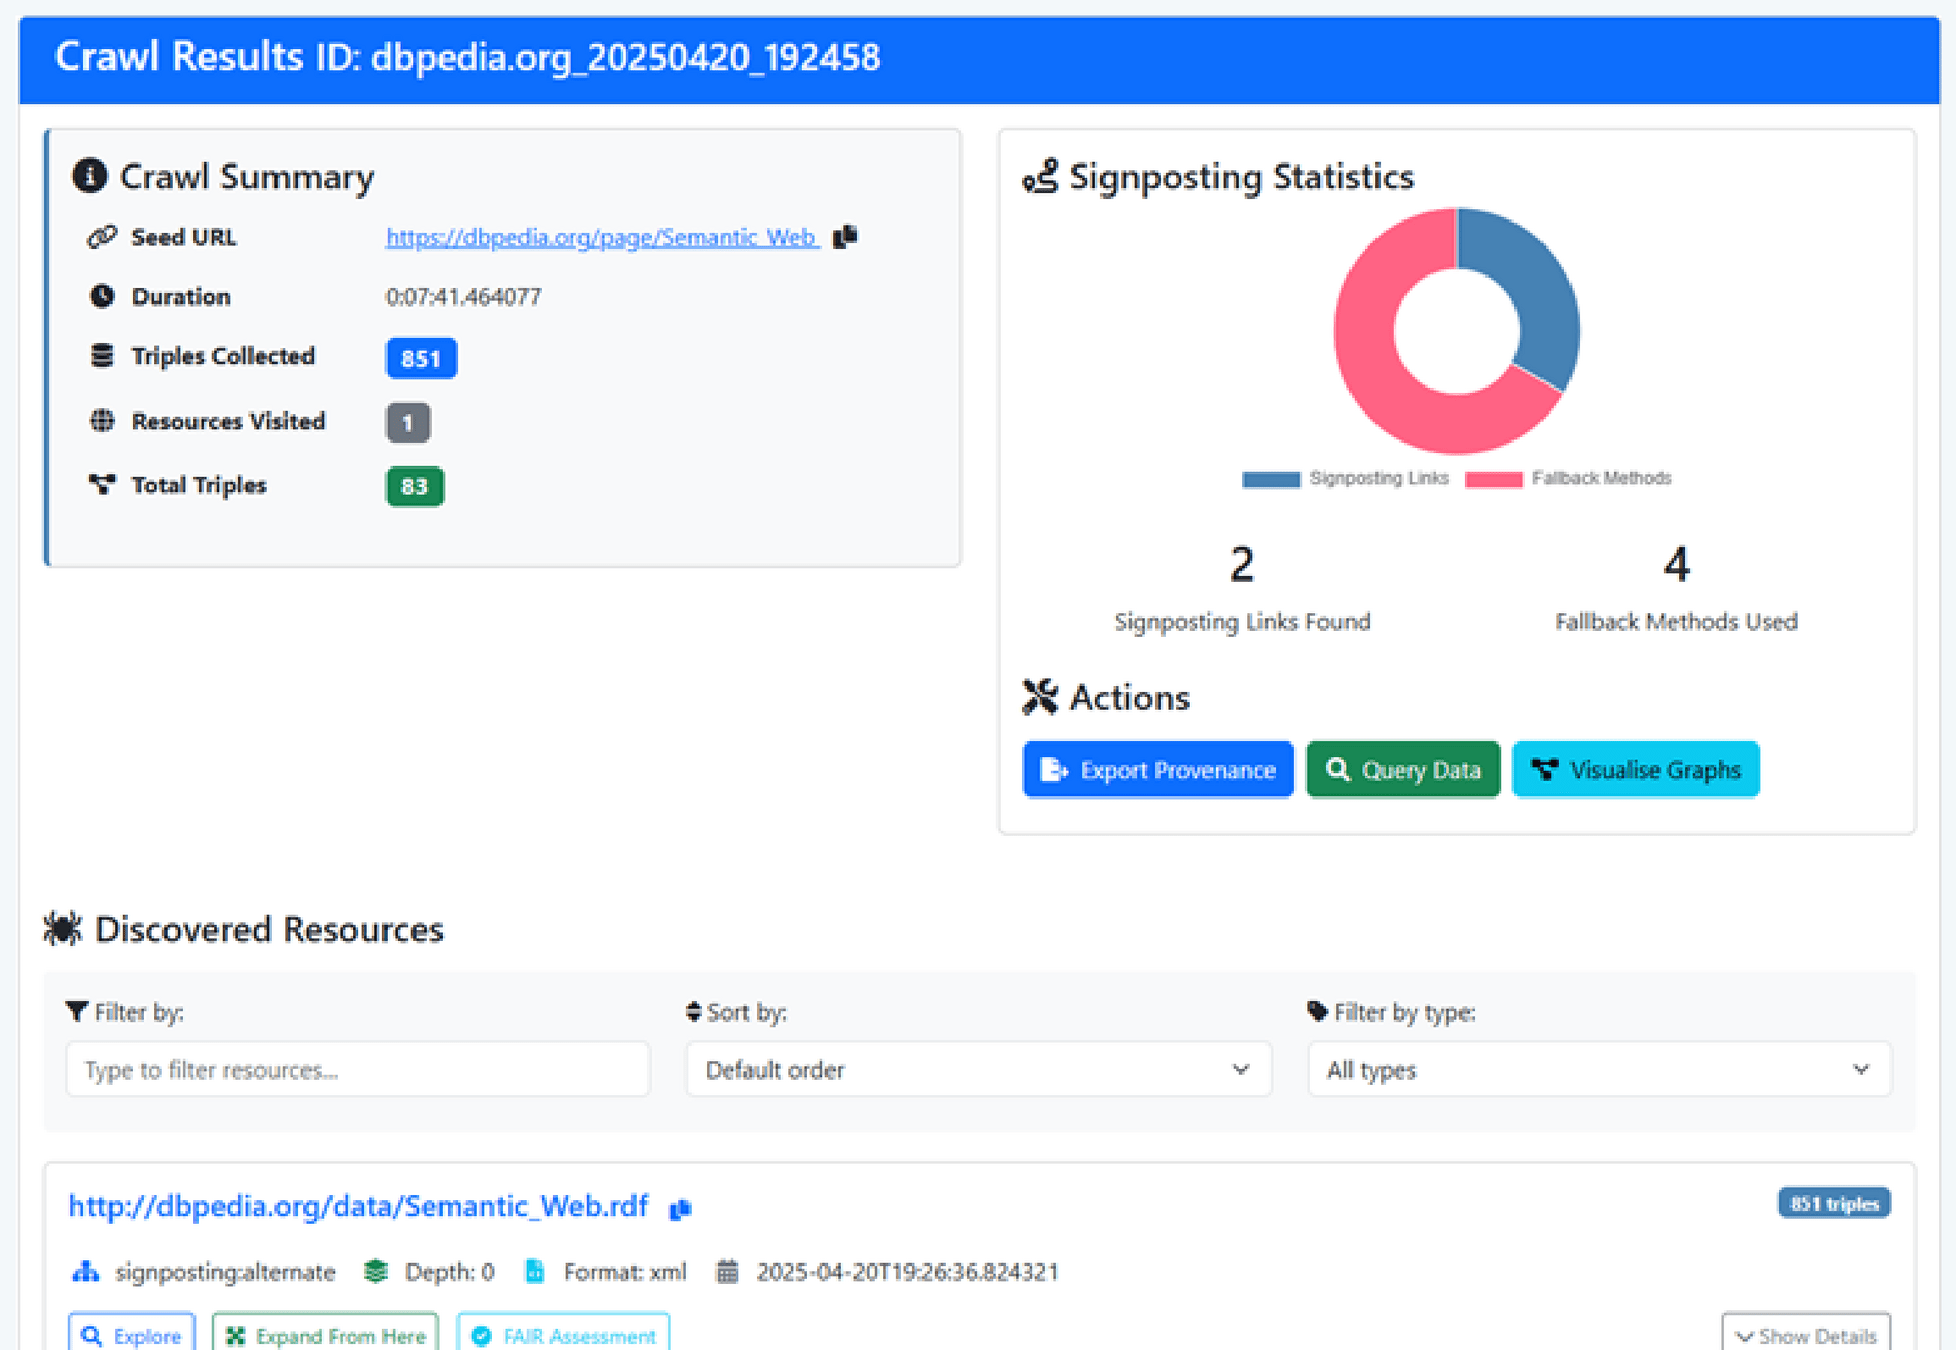Image resolution: width=1956 pixels, height=1350 pixels.
Task: Click the Query Data button
Action: 1402,770
